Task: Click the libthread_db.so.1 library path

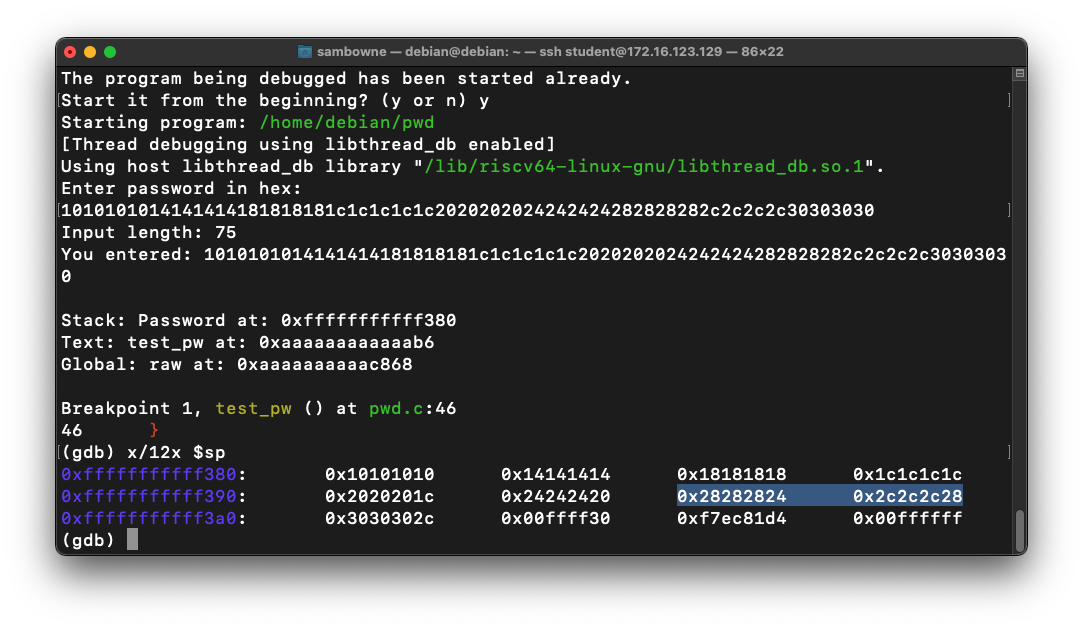Action: click(x=644, y=167)
